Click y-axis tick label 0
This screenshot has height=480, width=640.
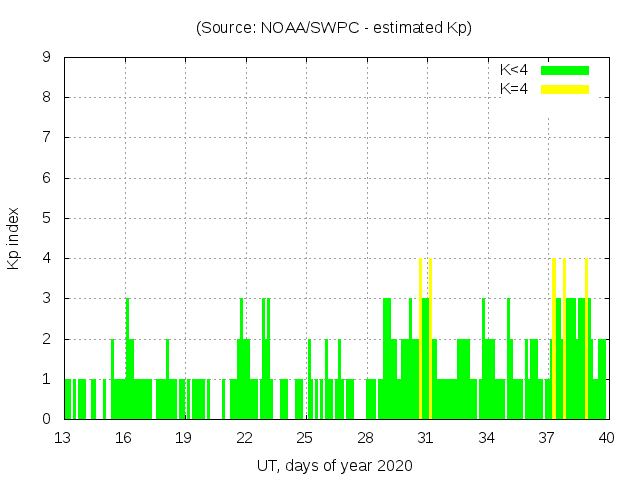coord(46,419)
